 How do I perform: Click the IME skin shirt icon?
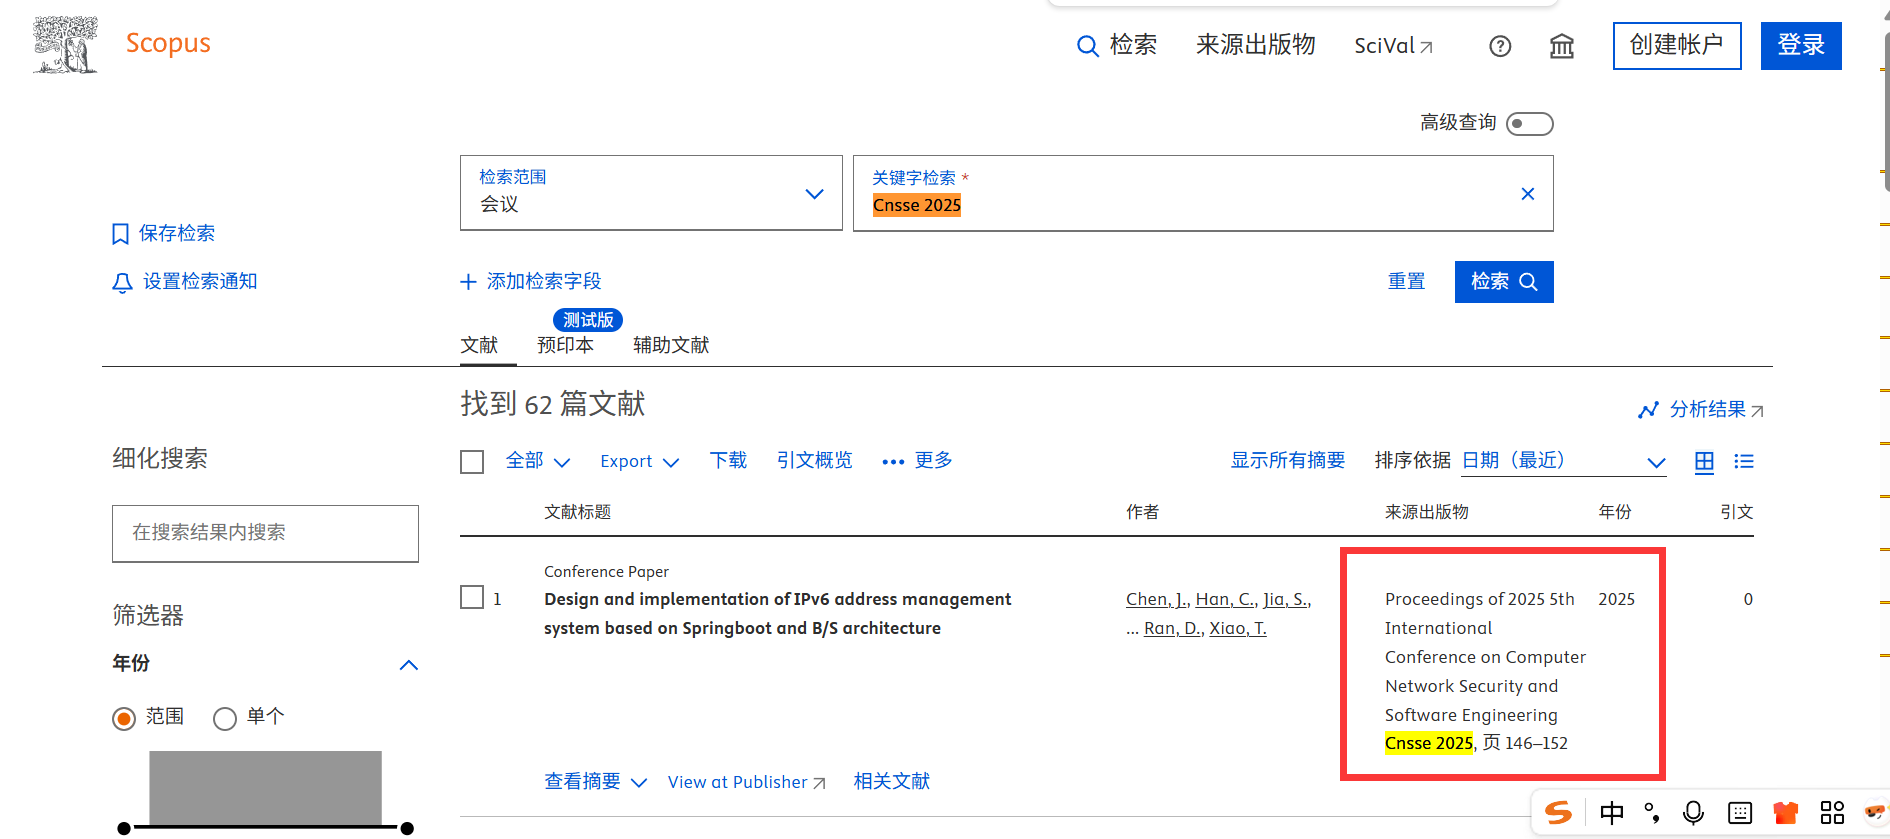coord(1785,813)
